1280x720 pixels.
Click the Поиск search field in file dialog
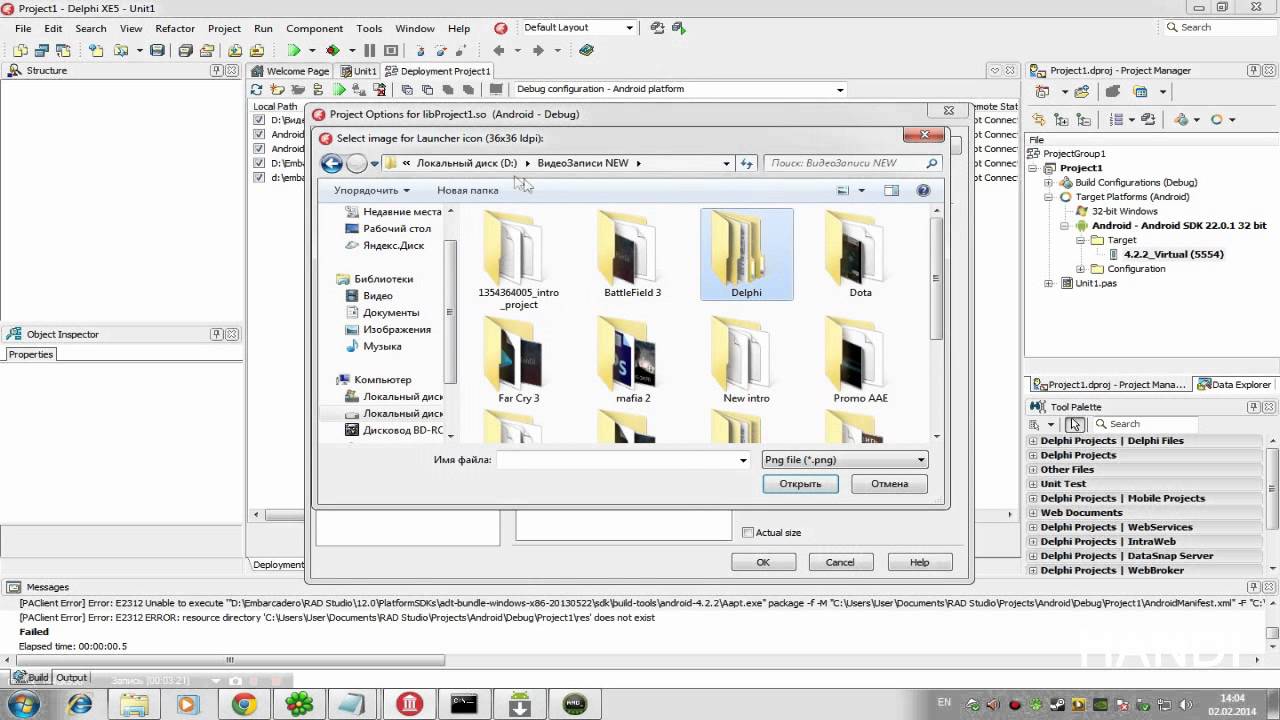coord(852,163)
